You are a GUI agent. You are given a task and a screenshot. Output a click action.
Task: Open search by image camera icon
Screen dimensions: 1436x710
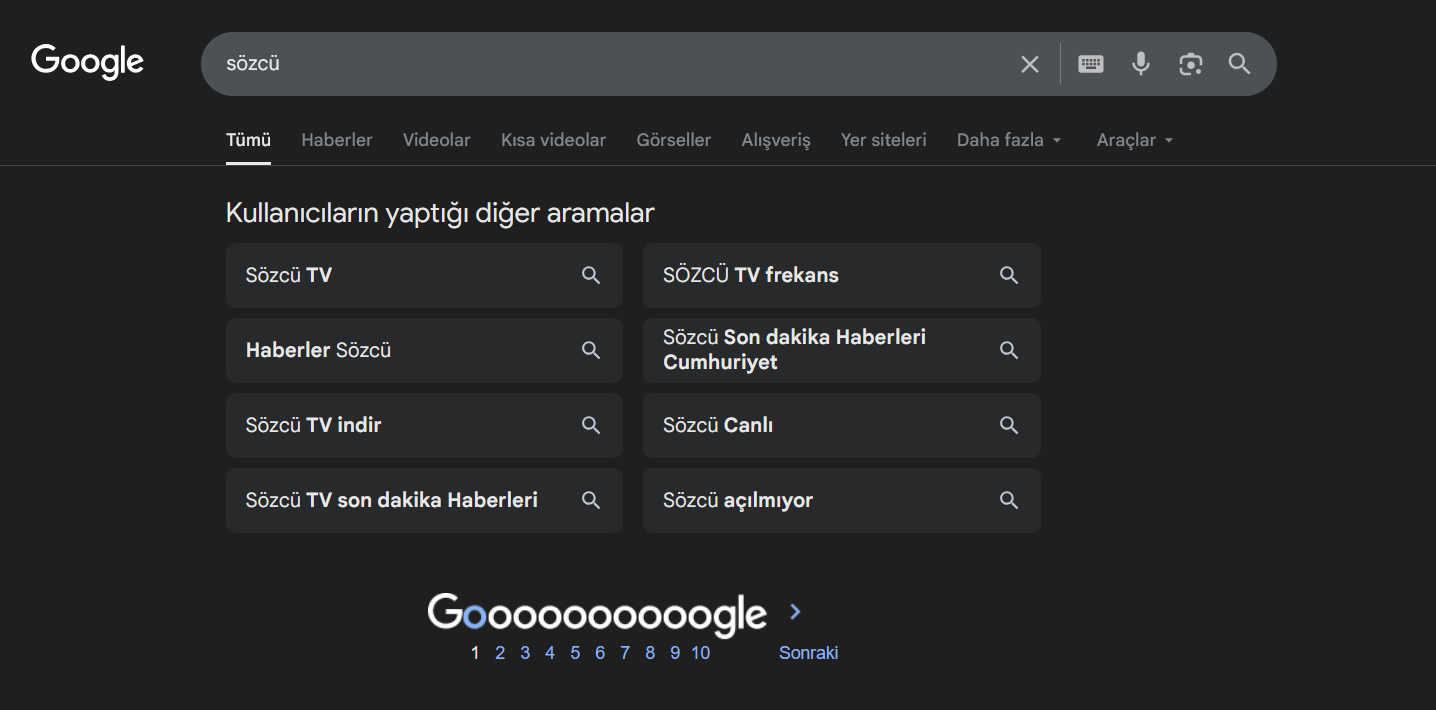(x=1190, y=64)
